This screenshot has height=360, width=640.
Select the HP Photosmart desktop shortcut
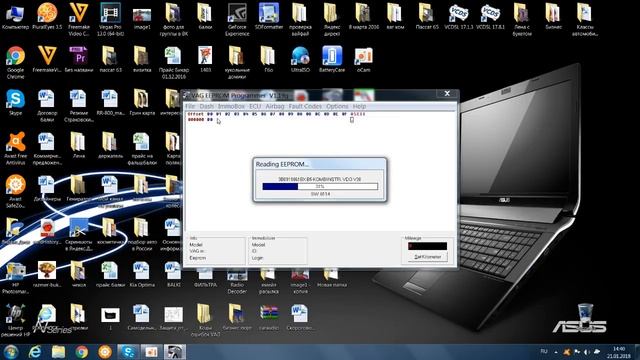(x=16, y=278)
